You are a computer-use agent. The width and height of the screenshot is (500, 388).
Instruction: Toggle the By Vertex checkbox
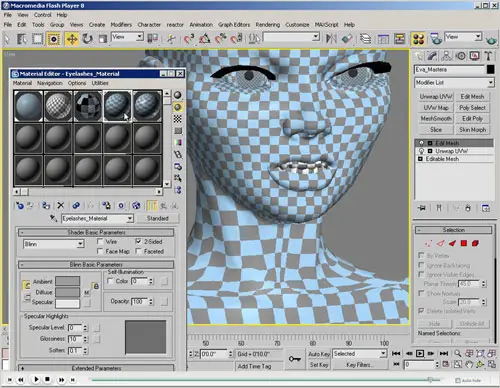421,255
